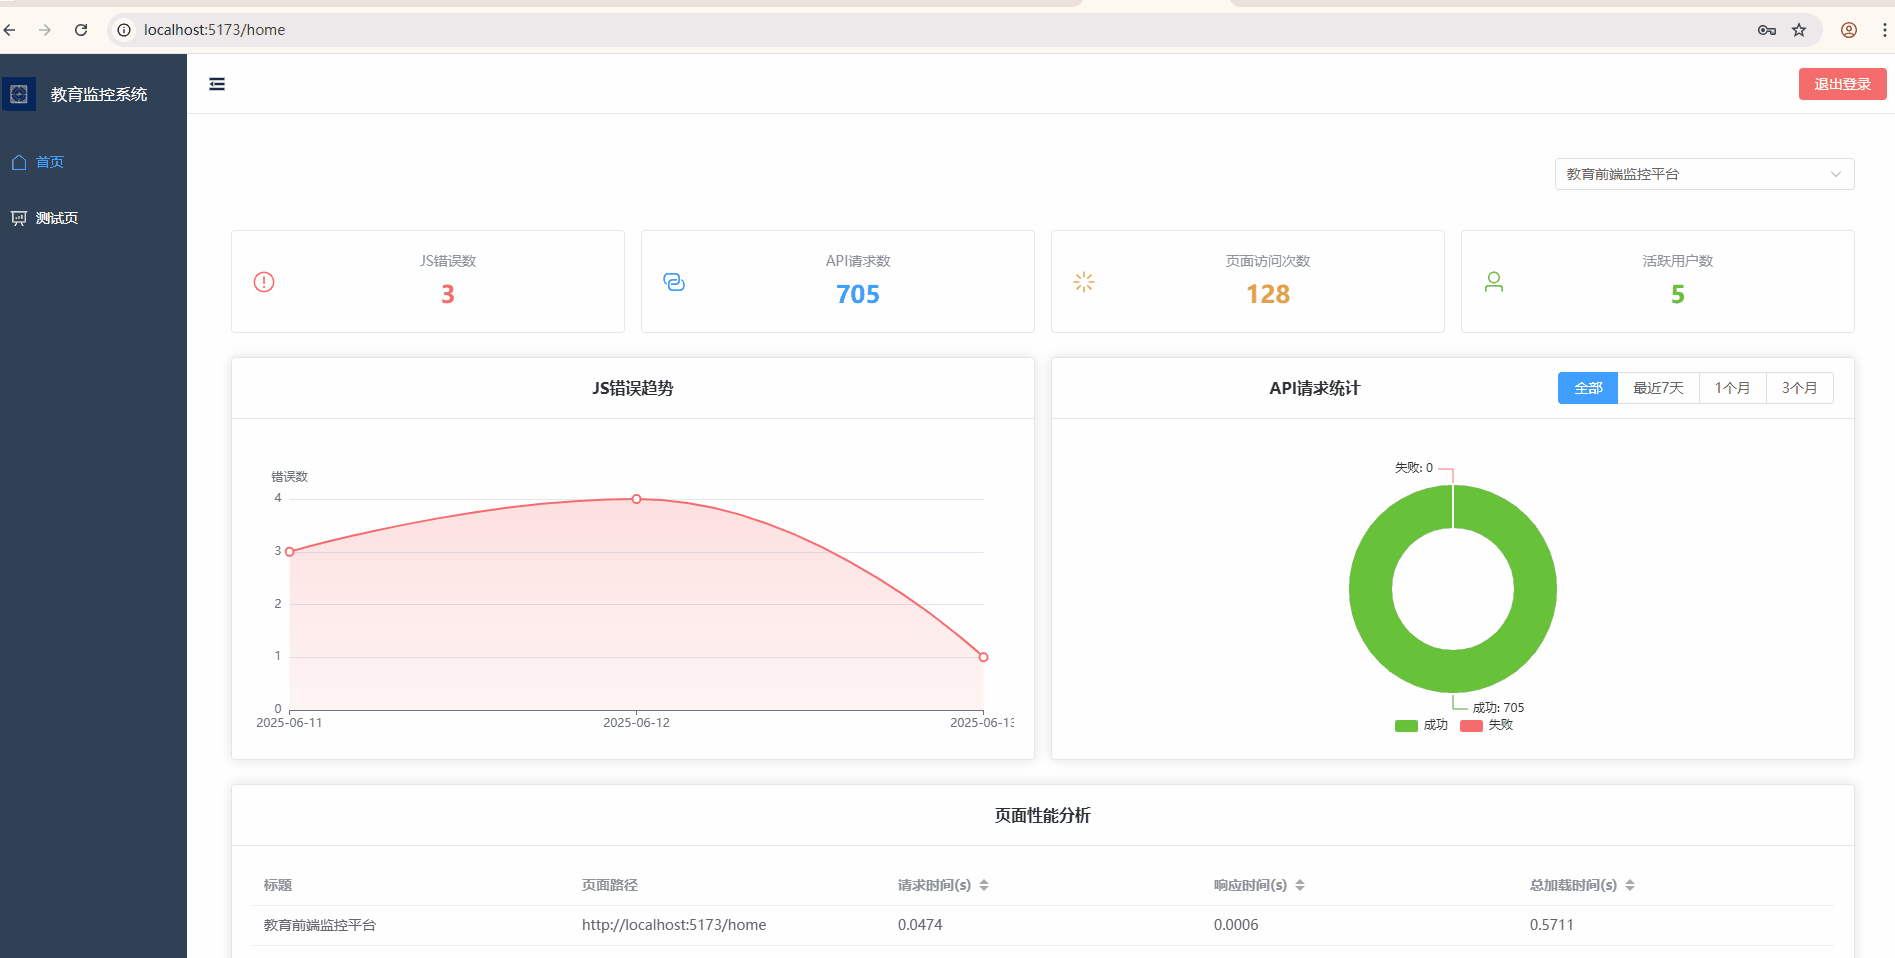The image size is (1895, 958).
Task: Click the response time value 0.0006
Action: (1236, 925)
